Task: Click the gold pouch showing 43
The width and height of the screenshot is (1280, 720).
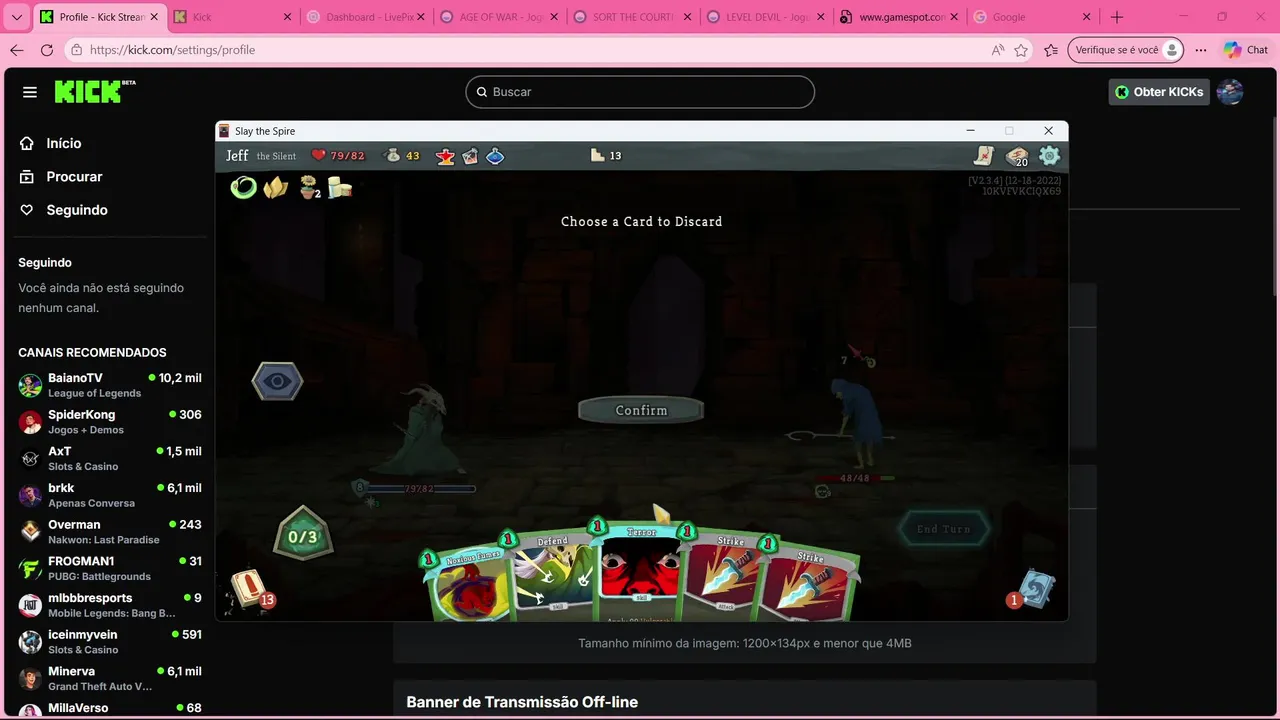Action: pos(392,155)
